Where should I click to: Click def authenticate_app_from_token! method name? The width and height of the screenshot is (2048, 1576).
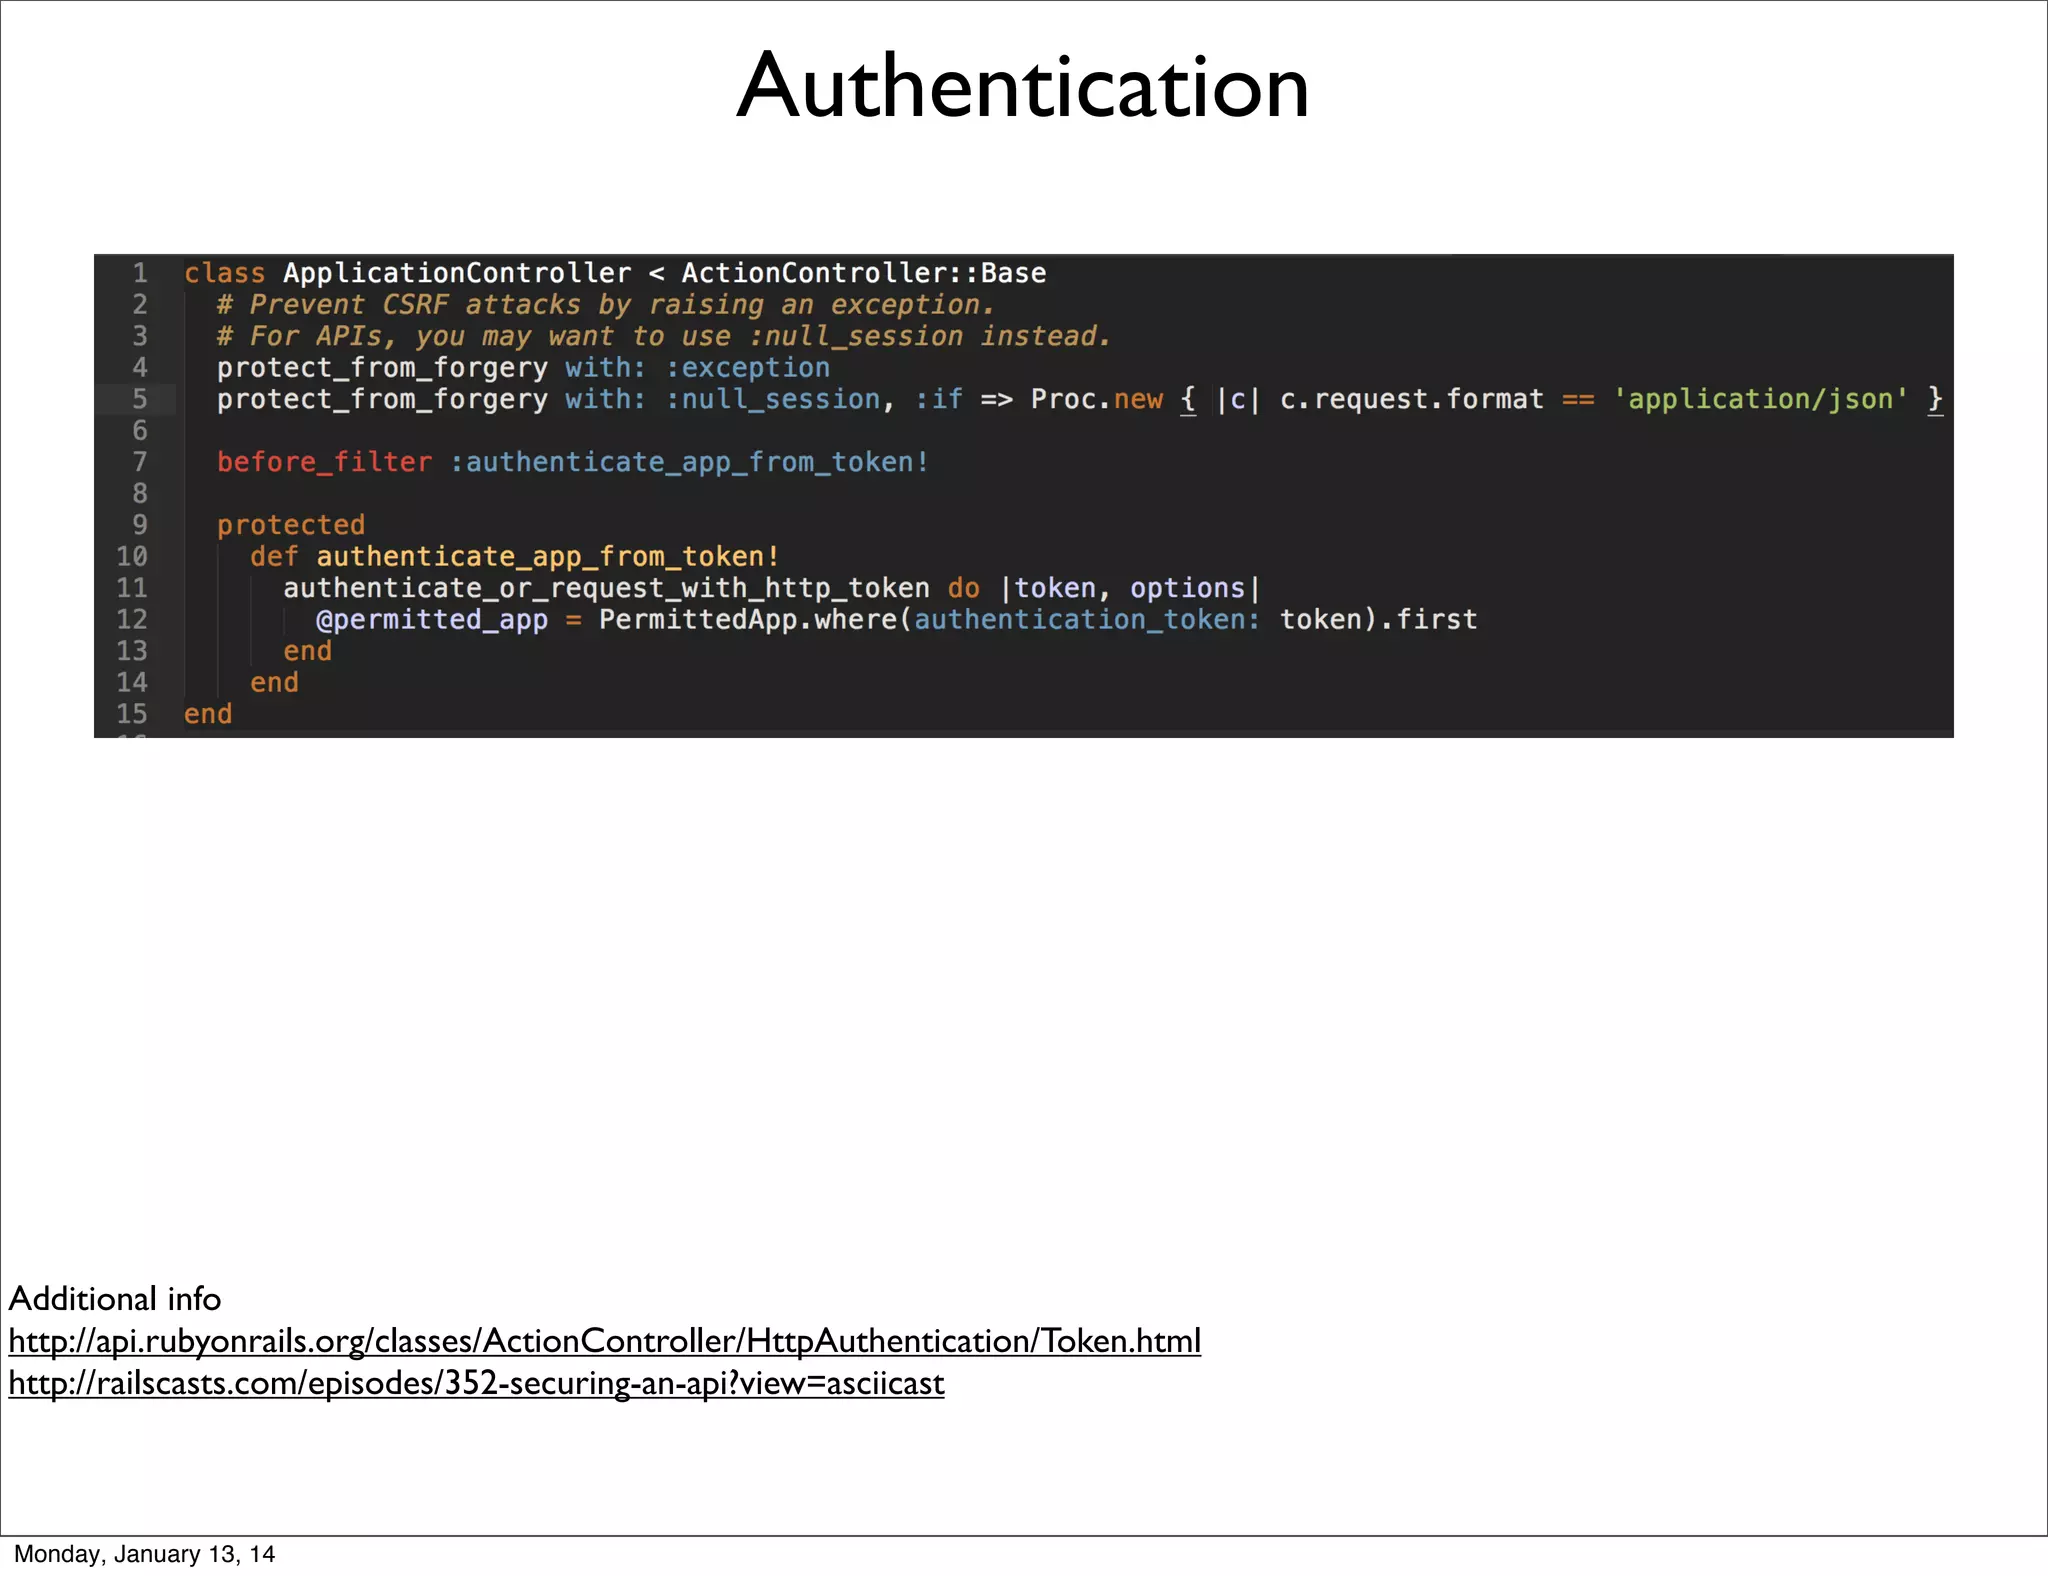tap(547, 556)
